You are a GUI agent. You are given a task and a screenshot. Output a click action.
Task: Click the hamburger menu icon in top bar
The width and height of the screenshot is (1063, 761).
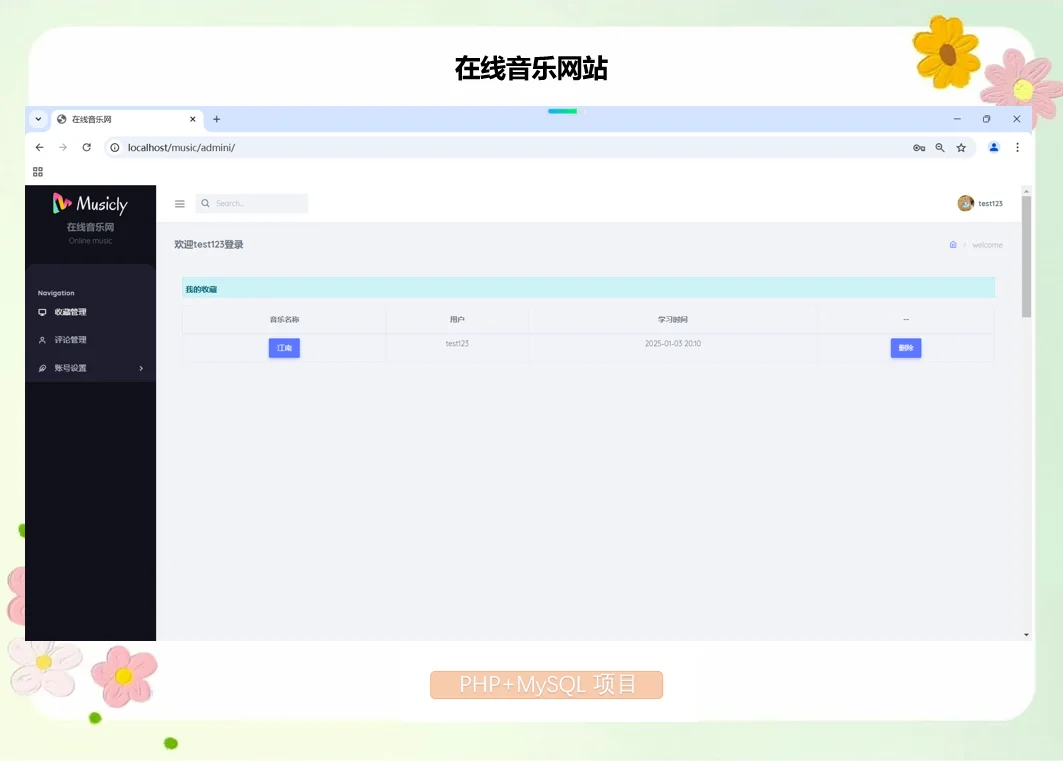click(180, 203)
